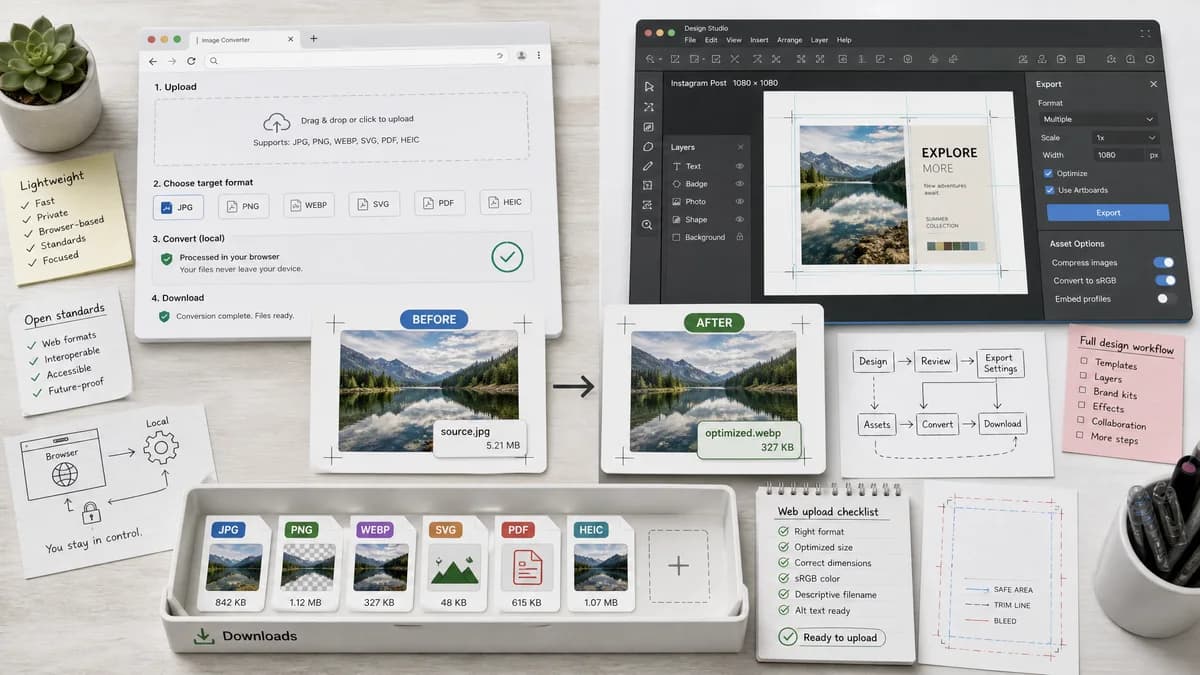Screen dimensions: 1200x675
Task: Click the px unit selector next to Width
Action: coord(1153,155)
